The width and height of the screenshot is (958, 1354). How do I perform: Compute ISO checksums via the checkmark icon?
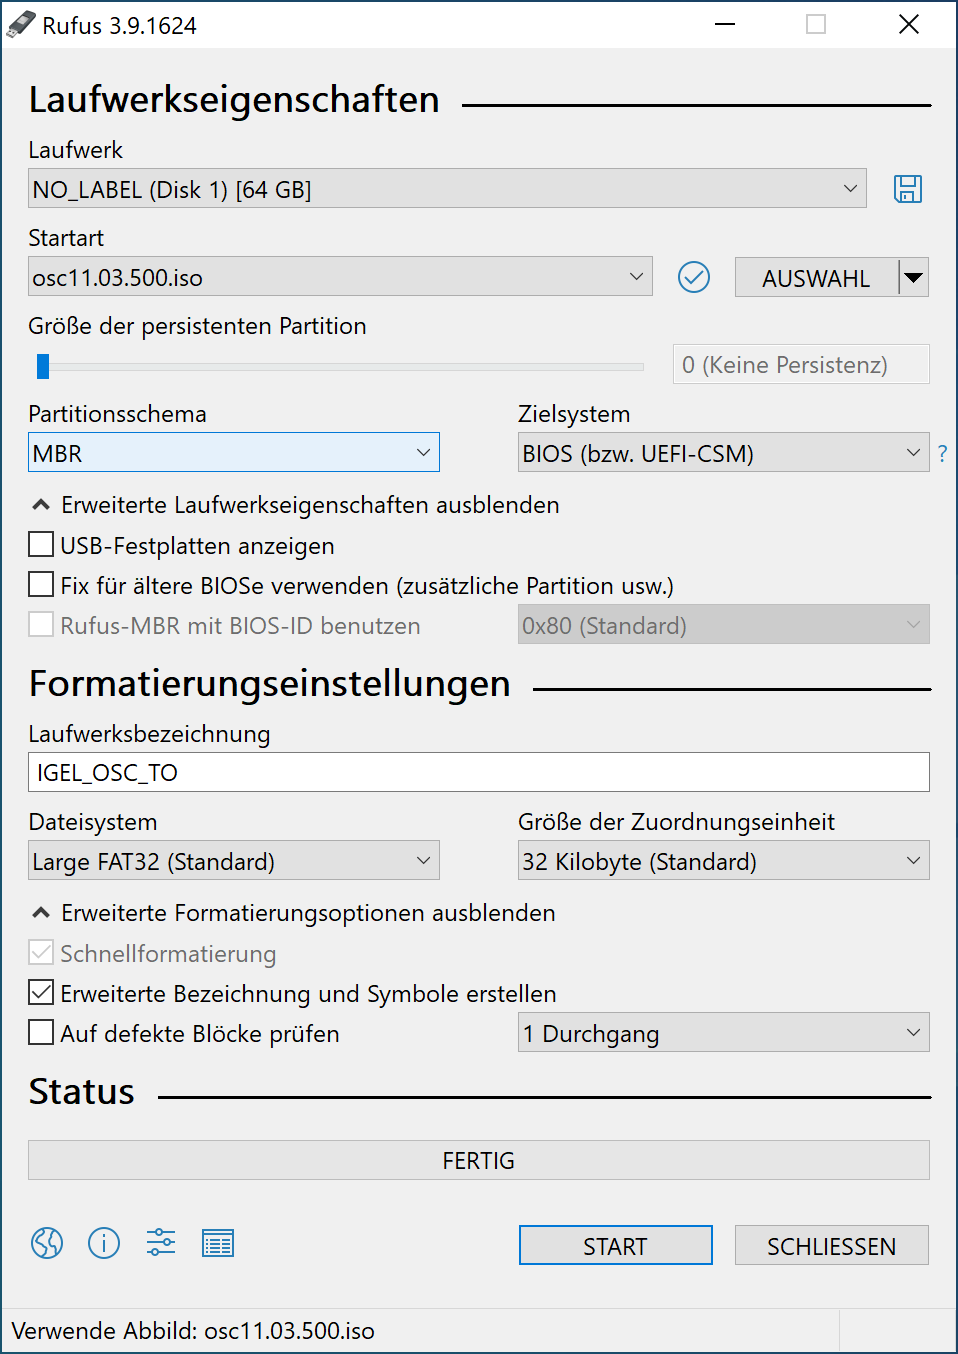pos(693,277)
